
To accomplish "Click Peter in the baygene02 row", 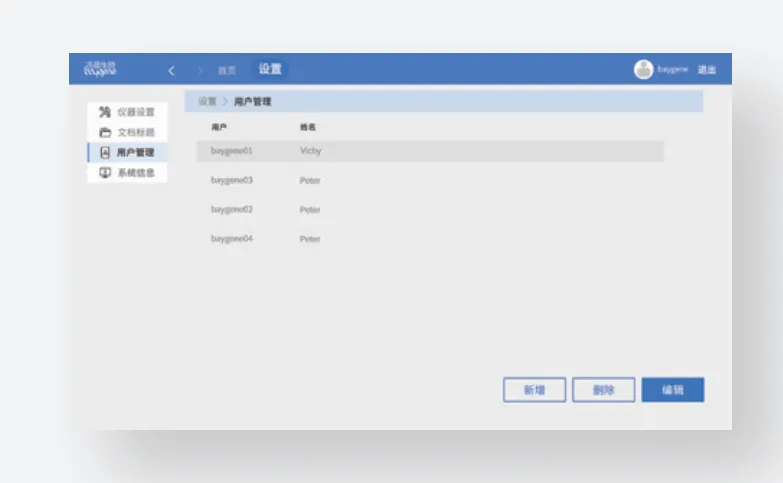I will [x=310, y=210].
